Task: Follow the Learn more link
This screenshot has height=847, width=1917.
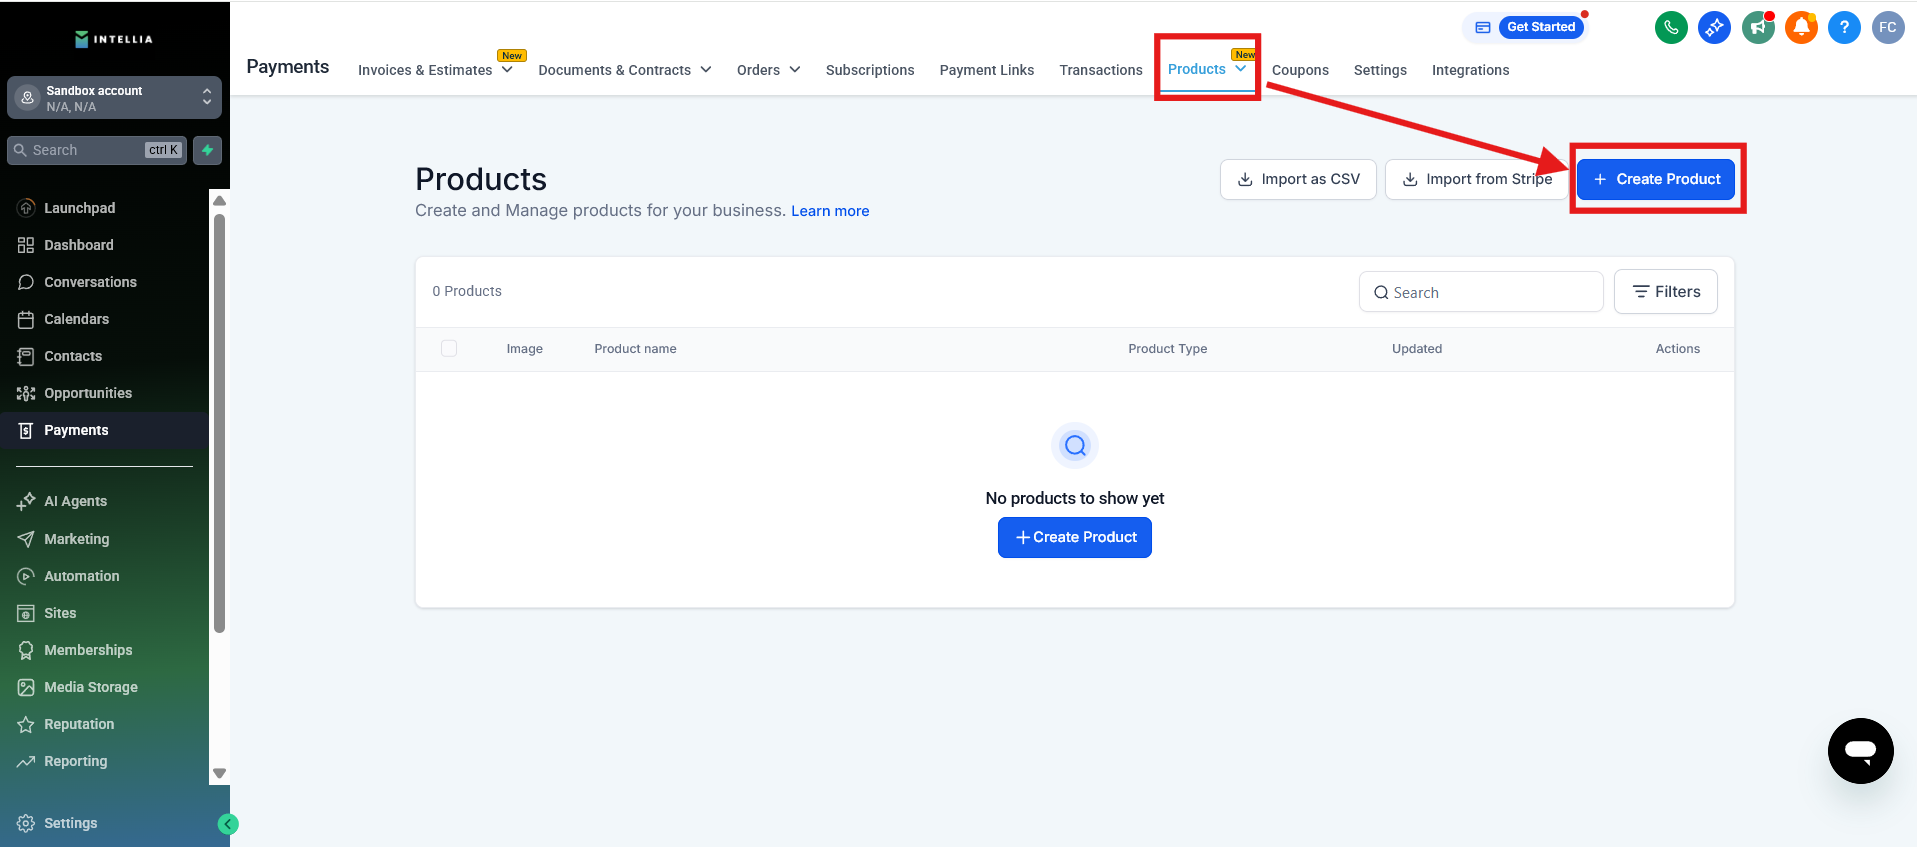Action: click(830, 211)
